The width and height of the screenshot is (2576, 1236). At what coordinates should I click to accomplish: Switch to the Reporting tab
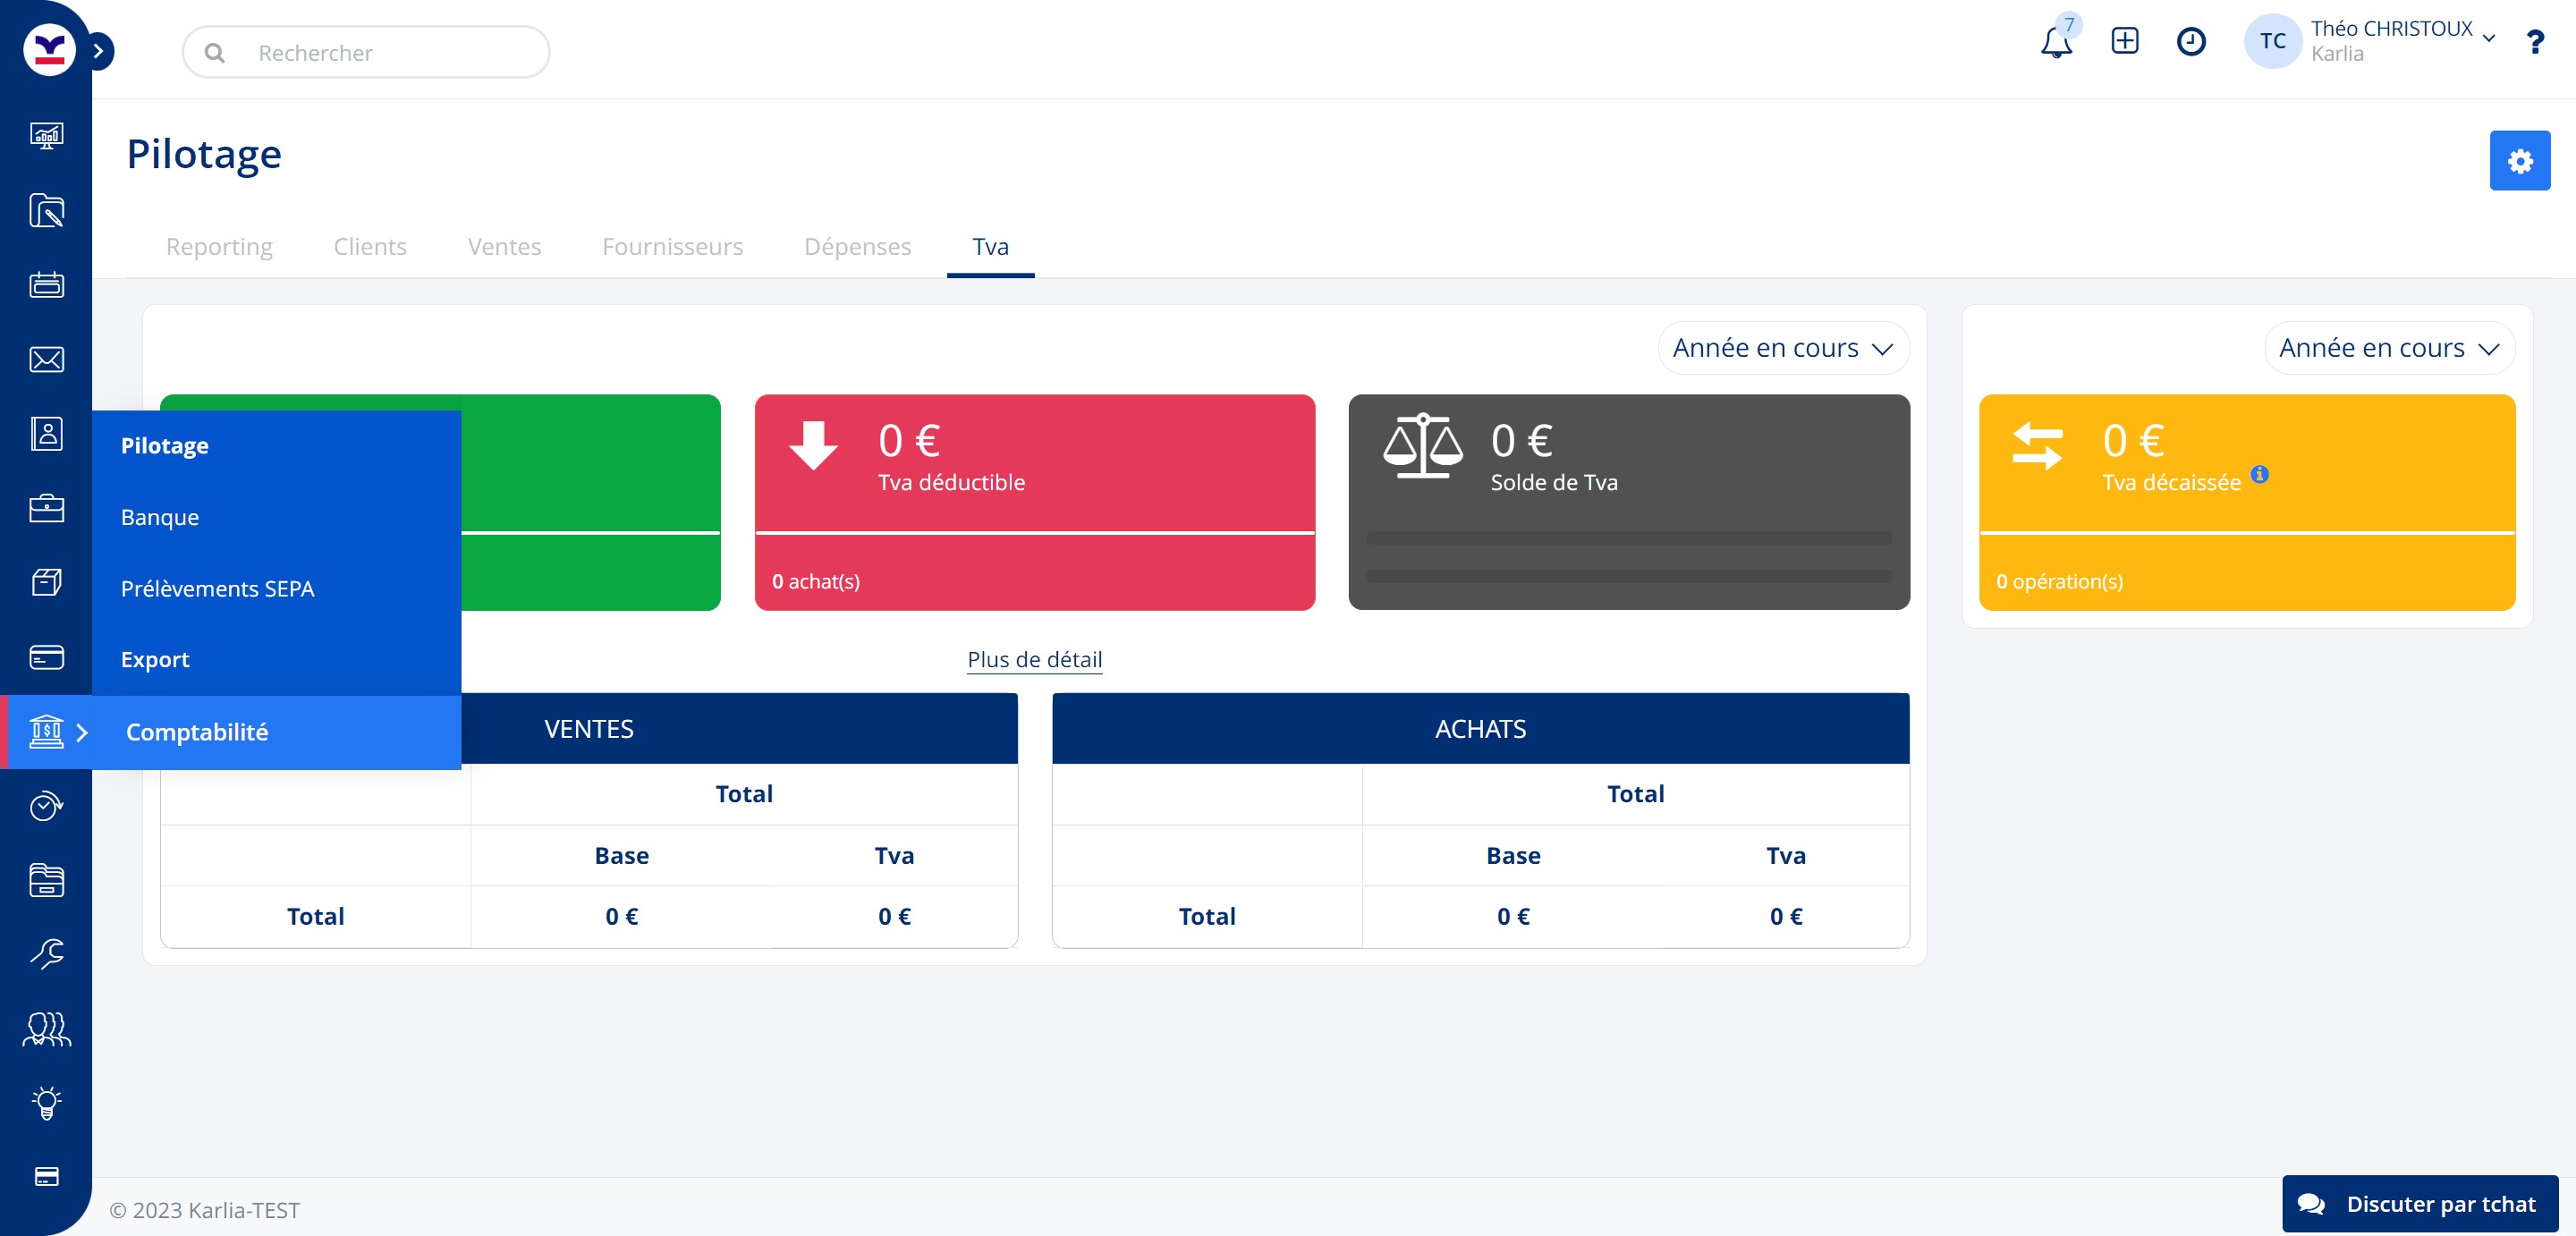click(219, 247)
